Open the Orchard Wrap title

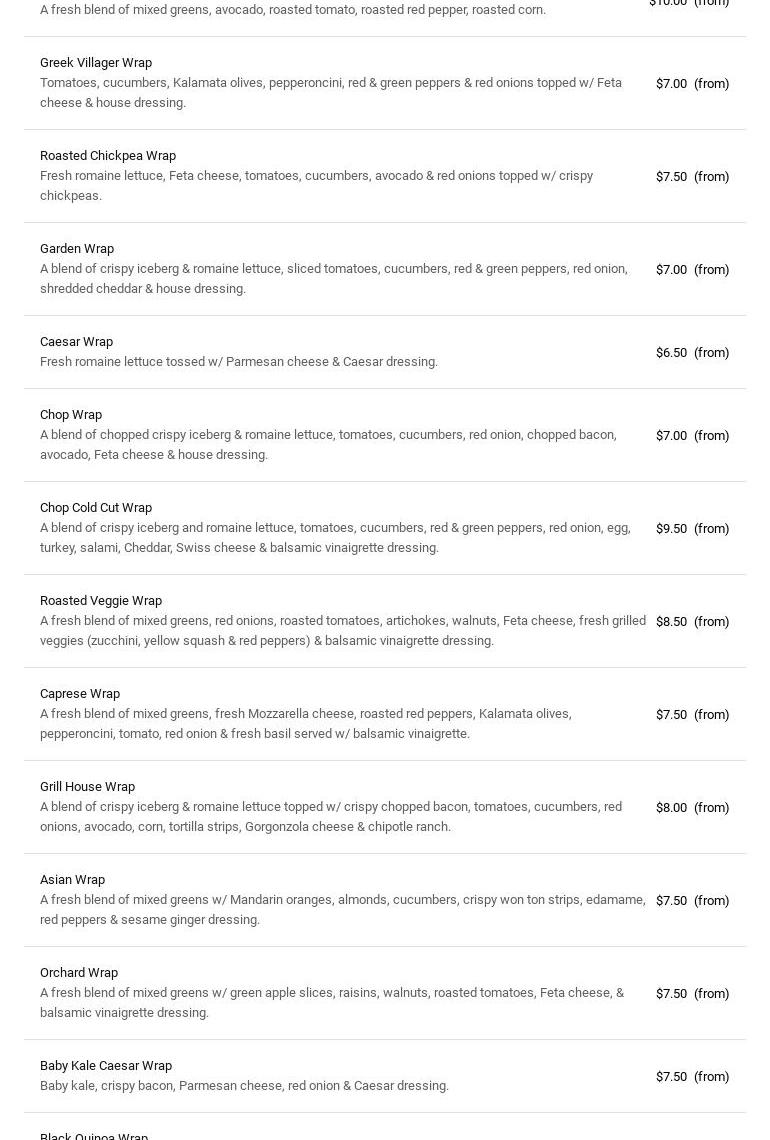(79, 973)
